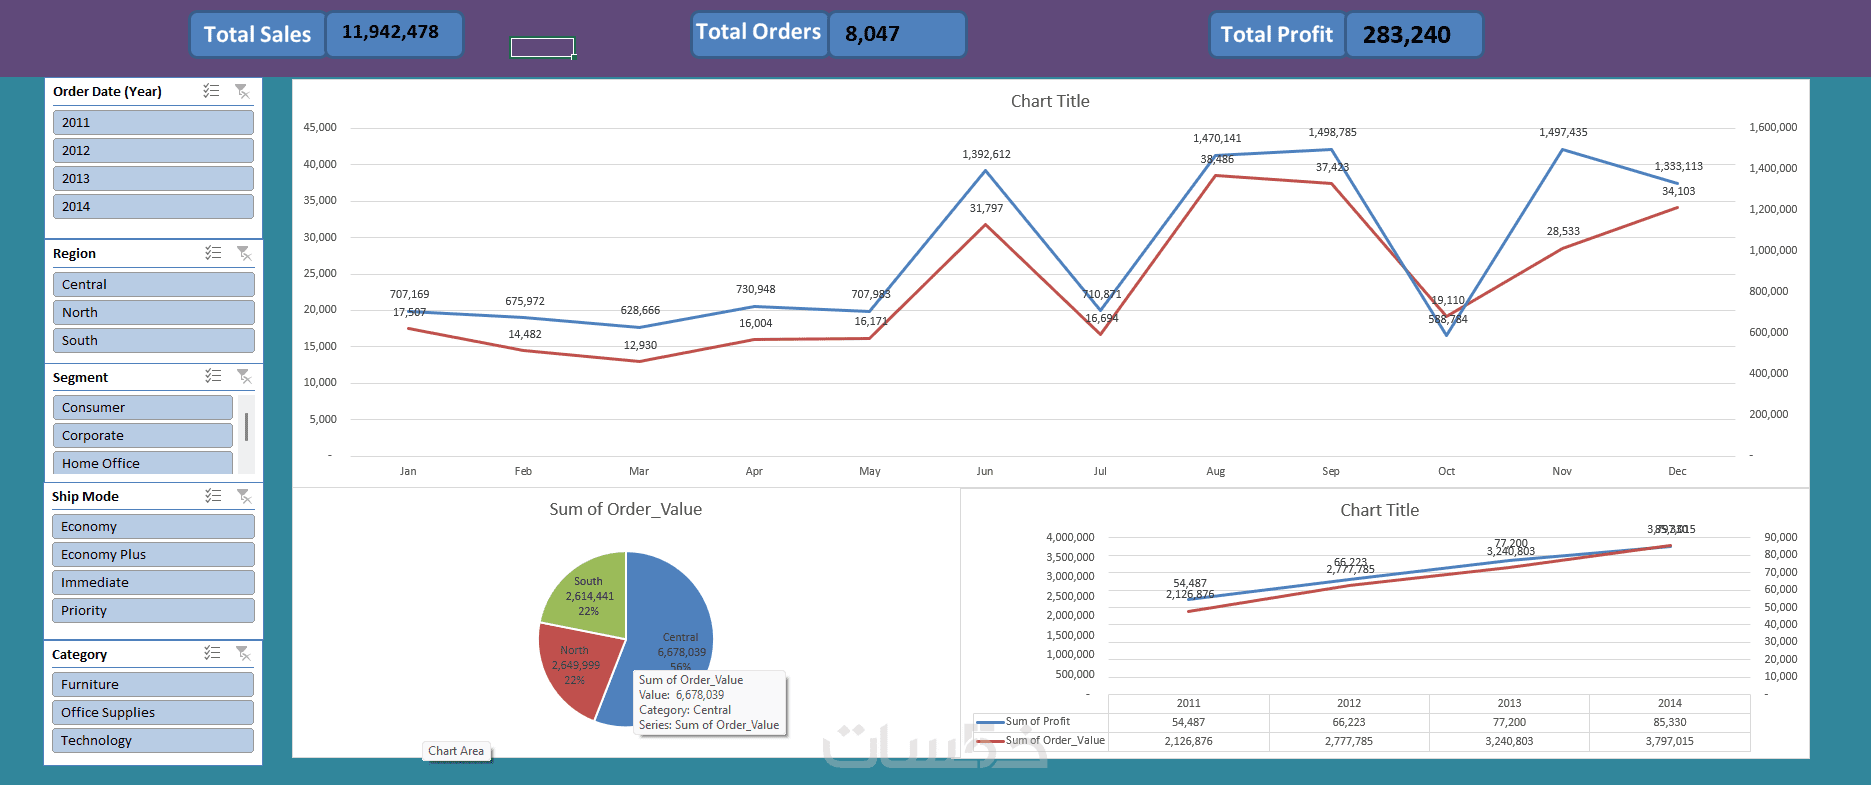Clear filter on Region slicer
The image size is (1871, 785).
(244, 253)
